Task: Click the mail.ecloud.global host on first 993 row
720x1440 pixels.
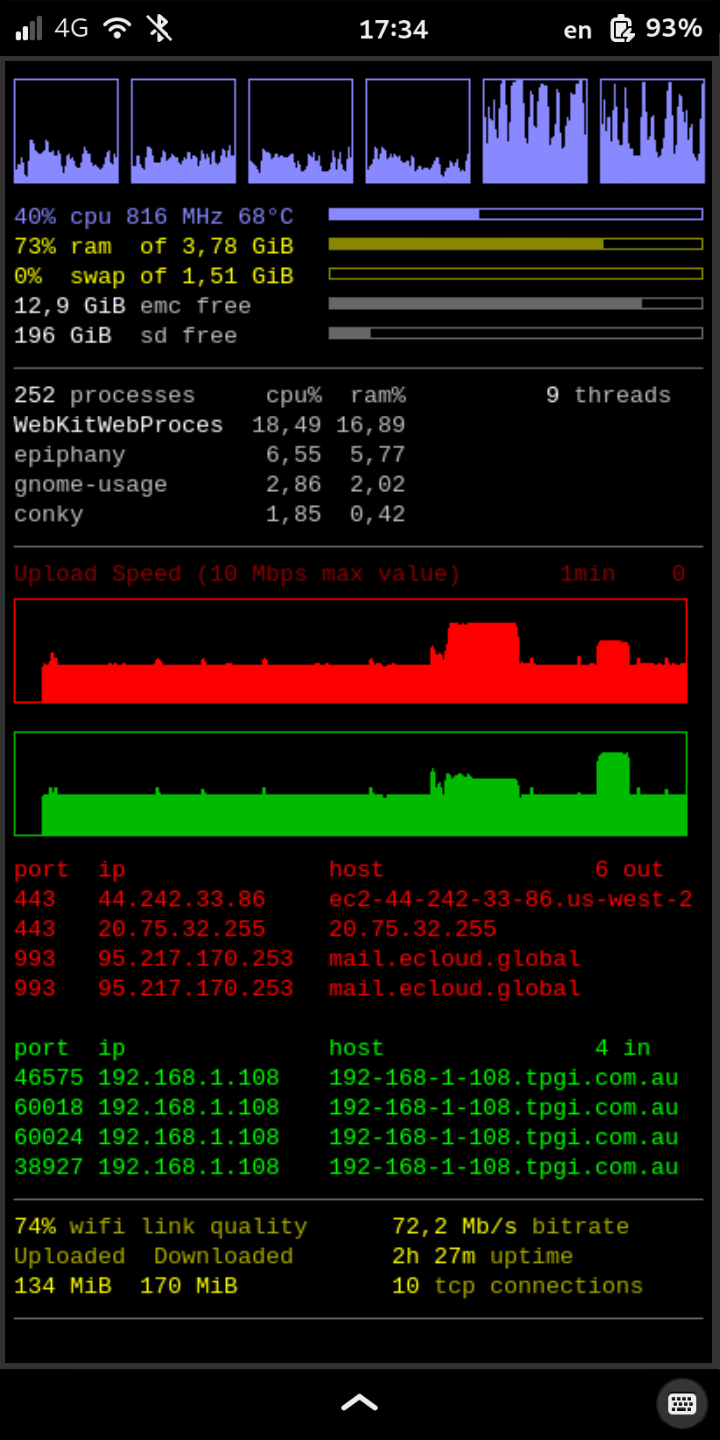Action: point(454,959)
